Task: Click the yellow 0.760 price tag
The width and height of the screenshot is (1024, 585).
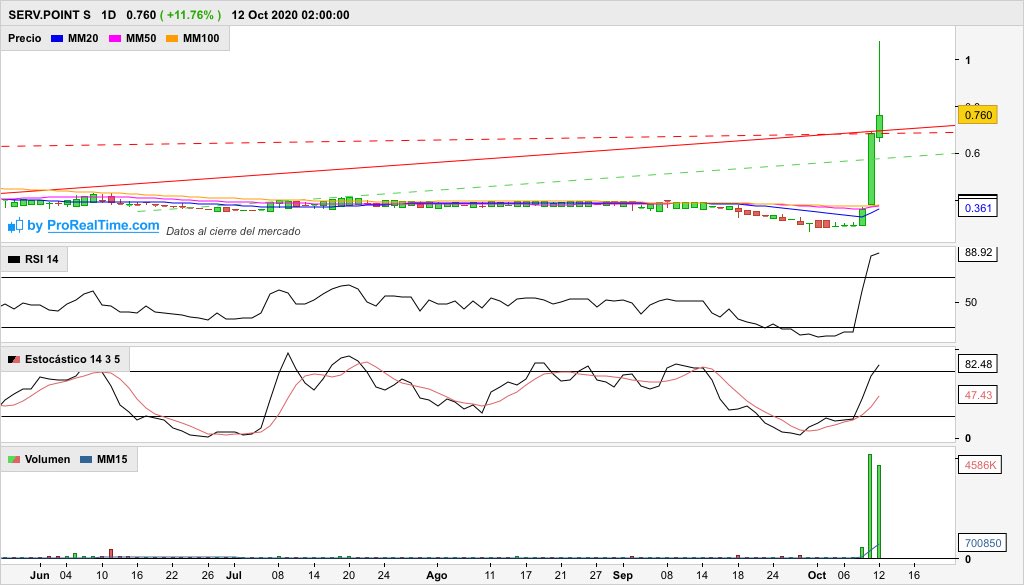Action: [978, 115]
